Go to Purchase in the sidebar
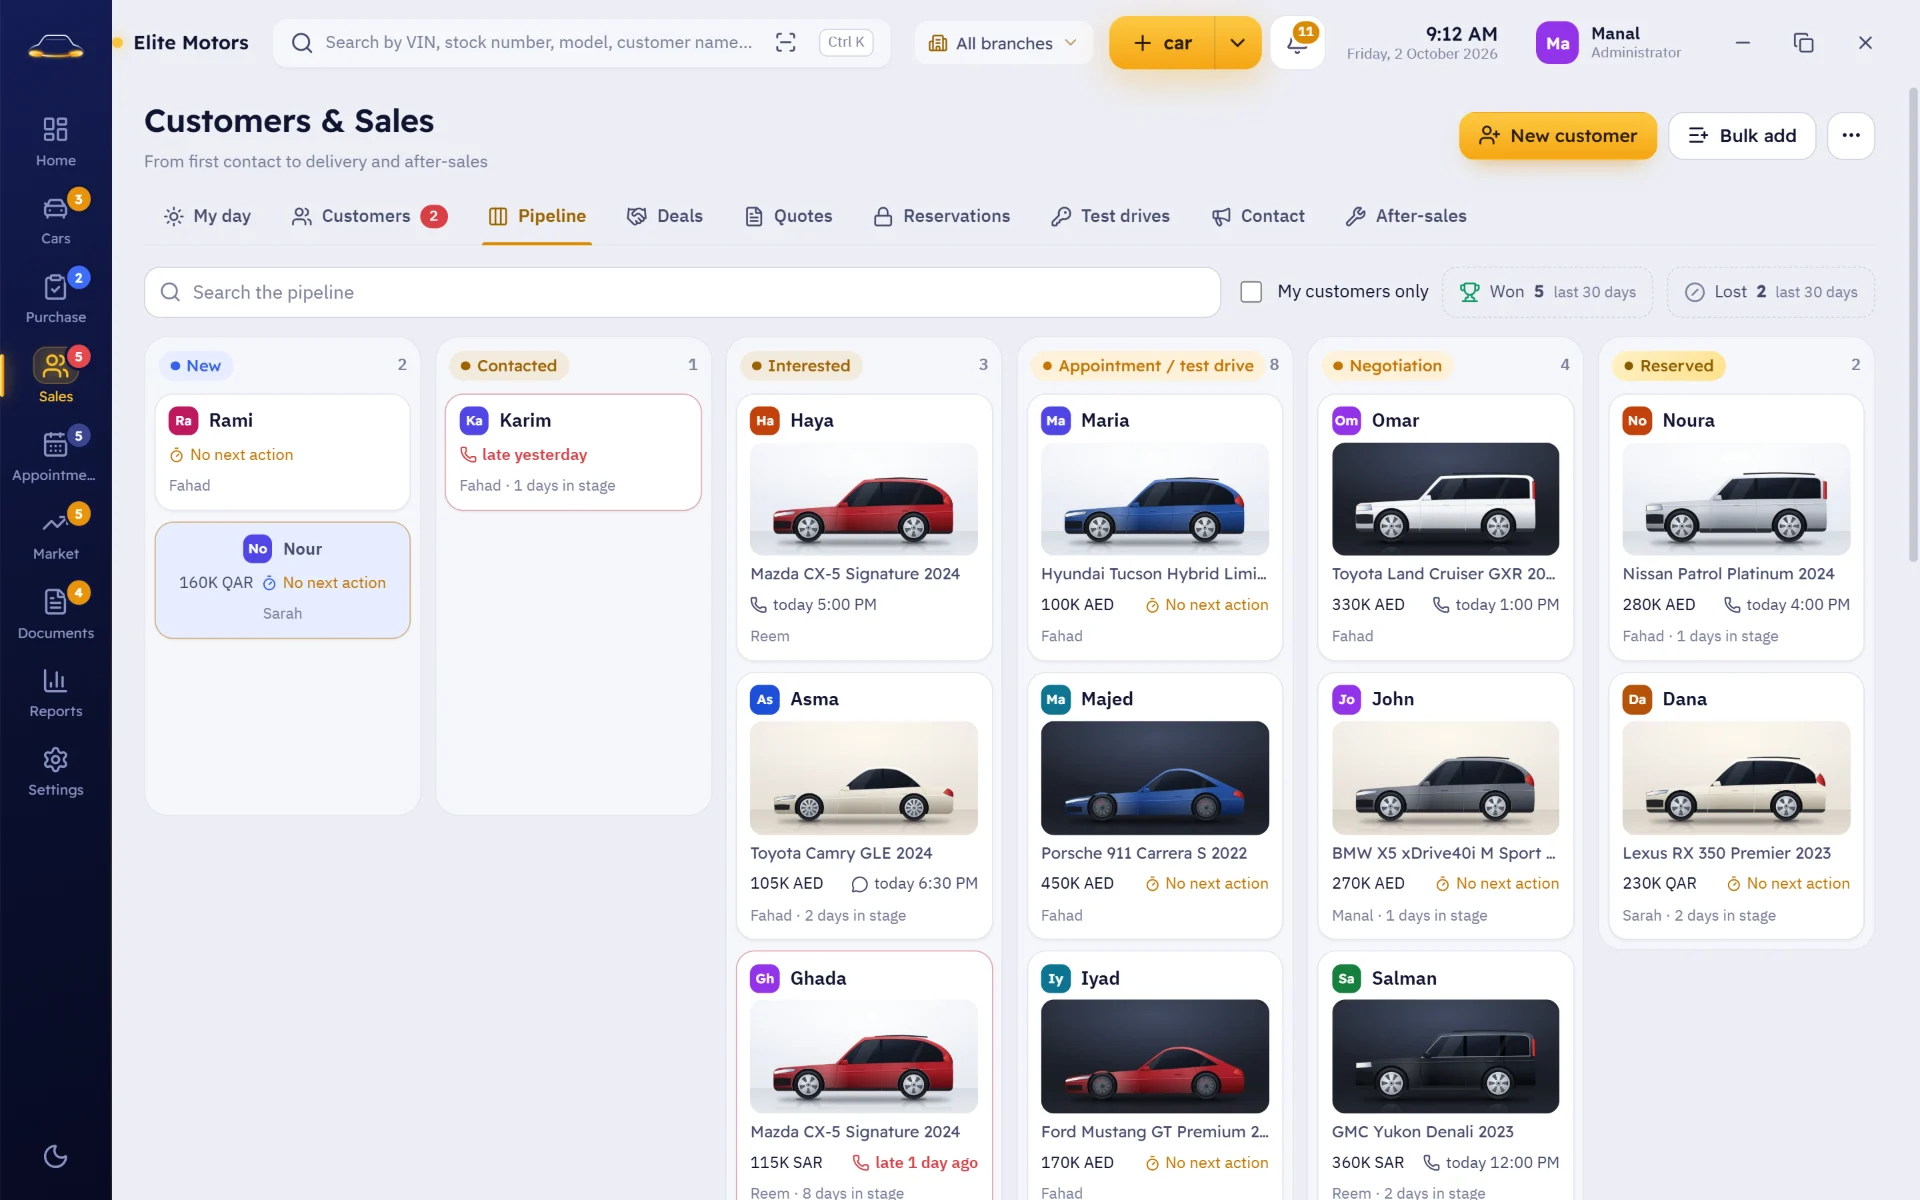This screenshot has height=1200, width=1920. pos(55,299)
